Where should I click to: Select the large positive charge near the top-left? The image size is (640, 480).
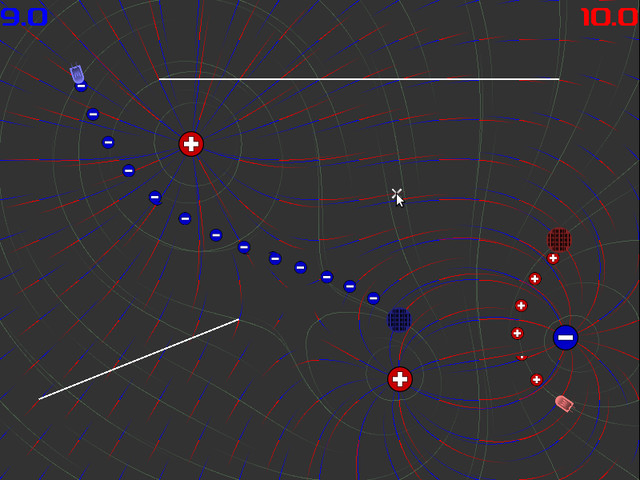[x=191, y=144]
